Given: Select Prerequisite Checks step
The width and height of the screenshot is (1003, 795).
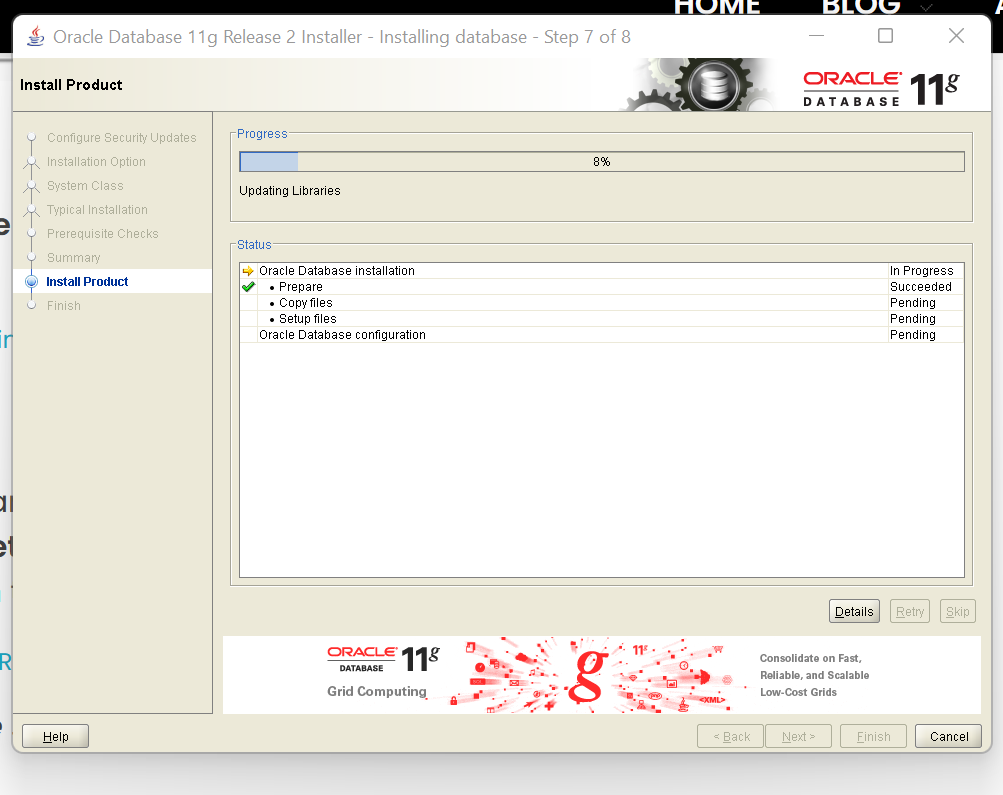Looking at the screenshot, I should coord(102,233).
